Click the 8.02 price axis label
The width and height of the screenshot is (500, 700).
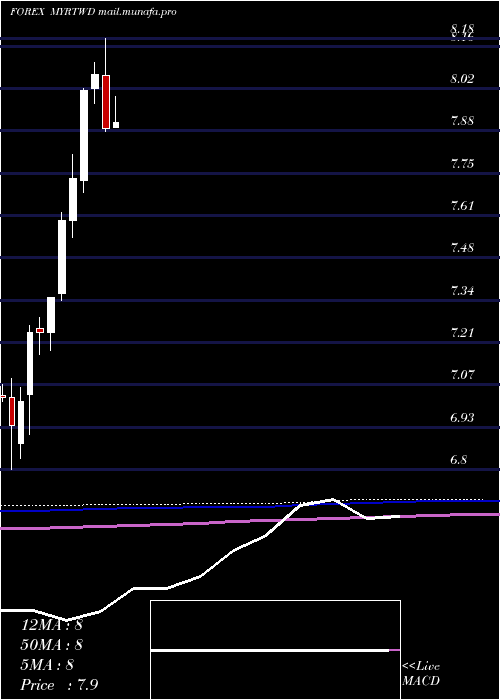[462, 79]
